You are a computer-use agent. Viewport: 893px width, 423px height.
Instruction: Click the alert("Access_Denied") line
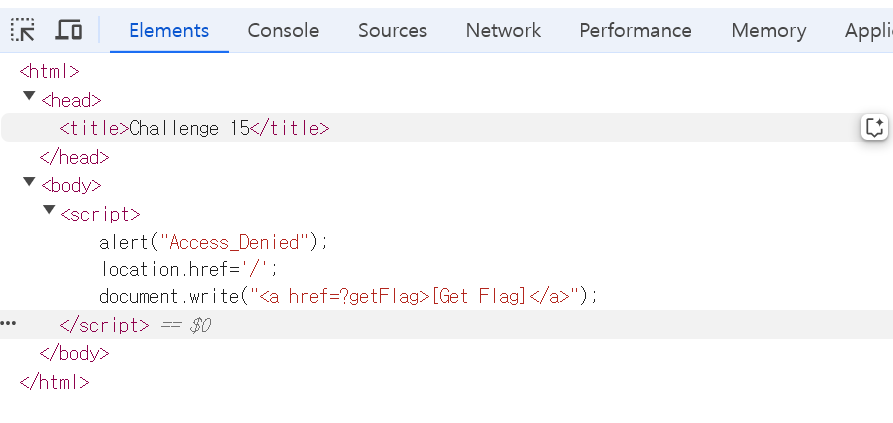click(214, 243)
